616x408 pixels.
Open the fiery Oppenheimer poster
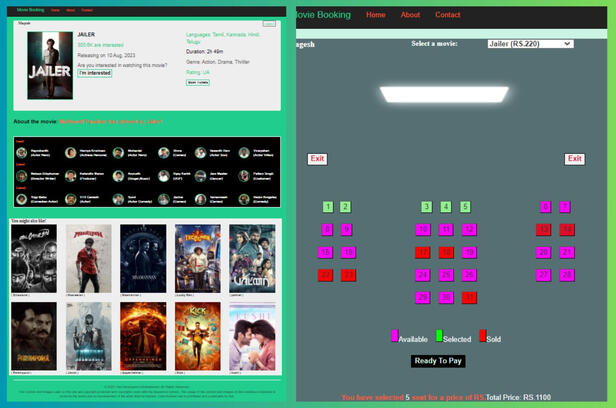pyautogui.click(x=143, y=336)
